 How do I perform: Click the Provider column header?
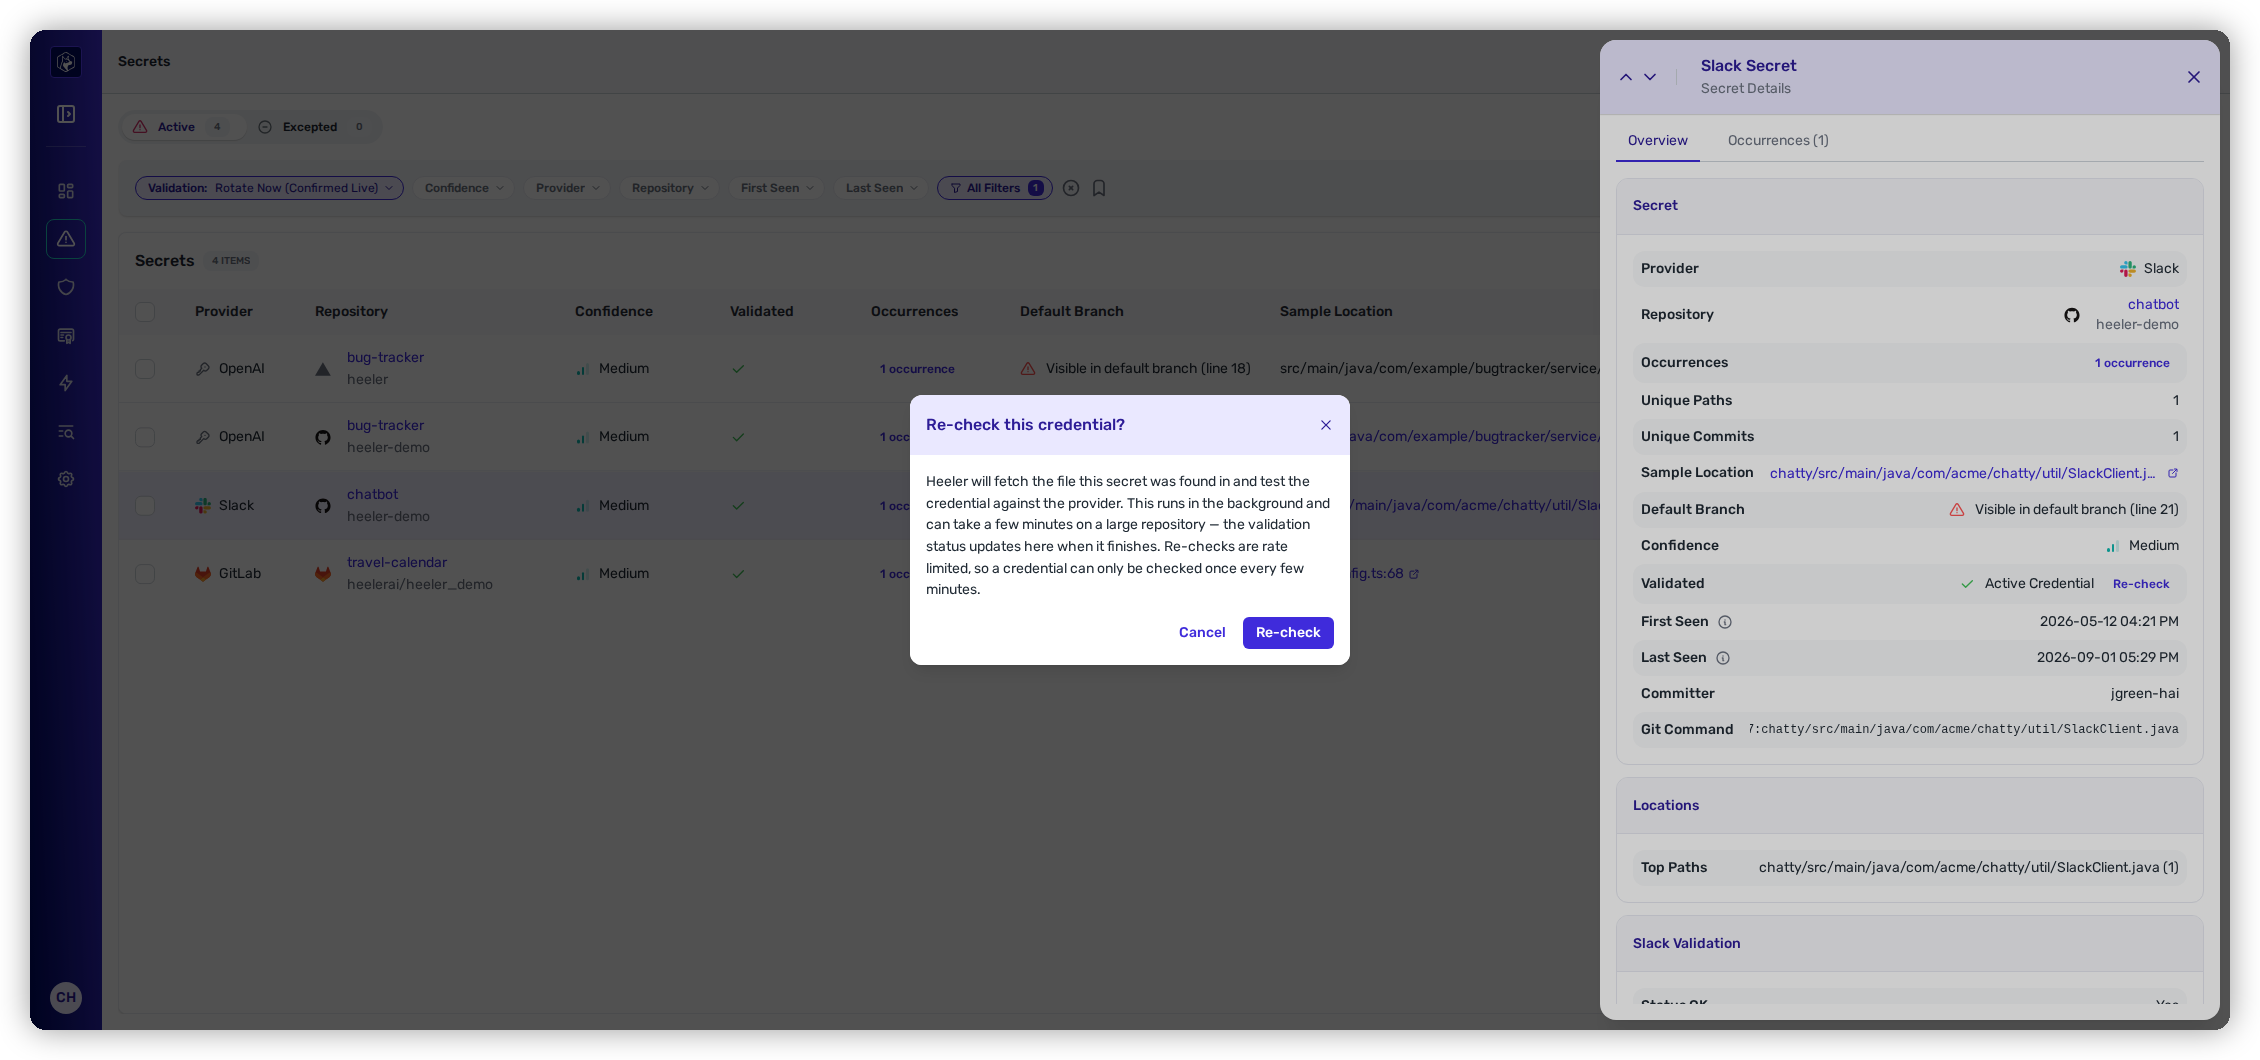(x=224, y=312)
